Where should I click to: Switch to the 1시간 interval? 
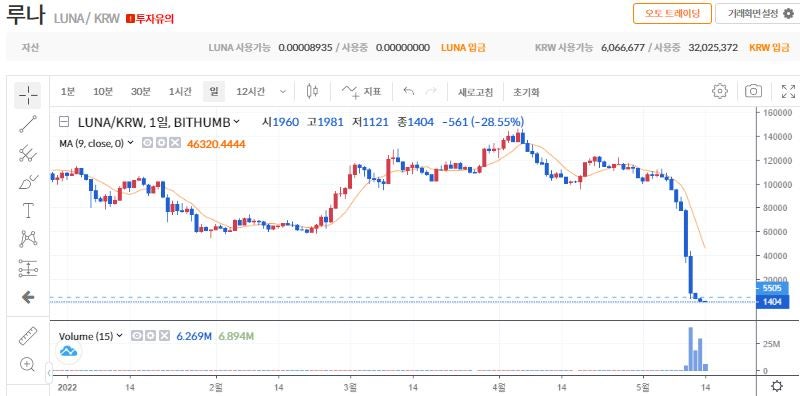coord(180,92)
